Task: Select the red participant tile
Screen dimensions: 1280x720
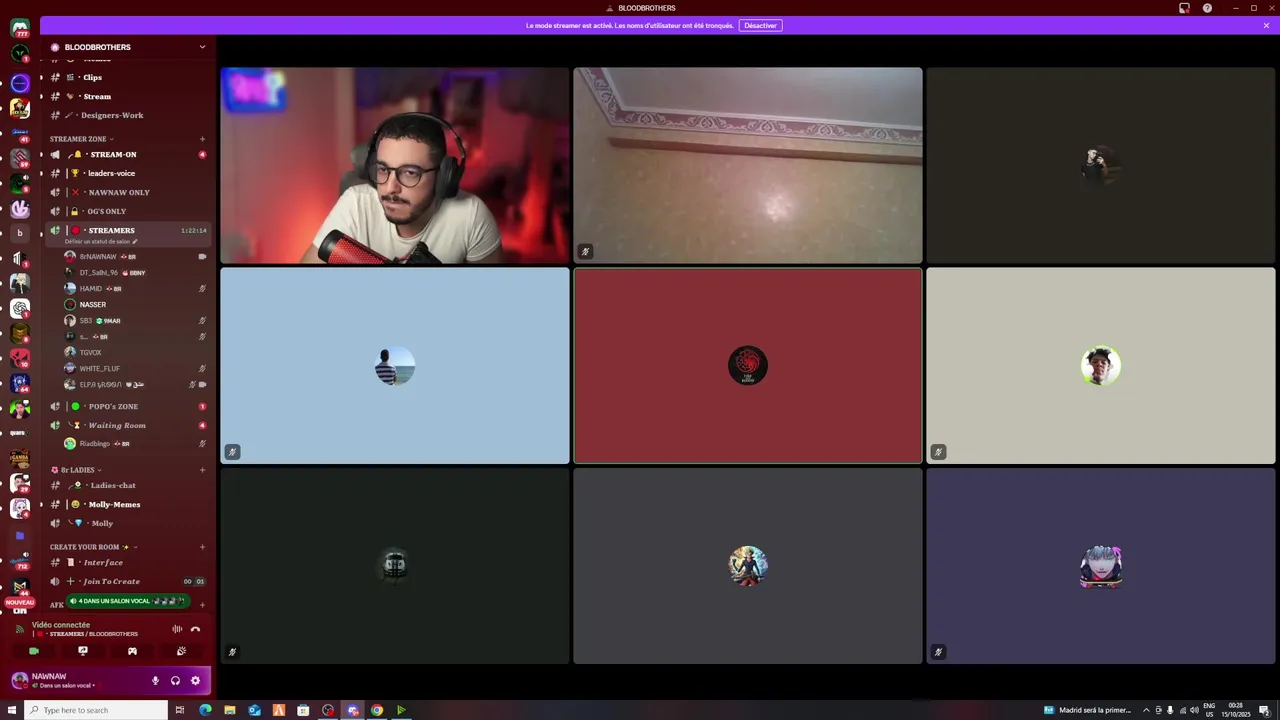Action: (748, 365)
